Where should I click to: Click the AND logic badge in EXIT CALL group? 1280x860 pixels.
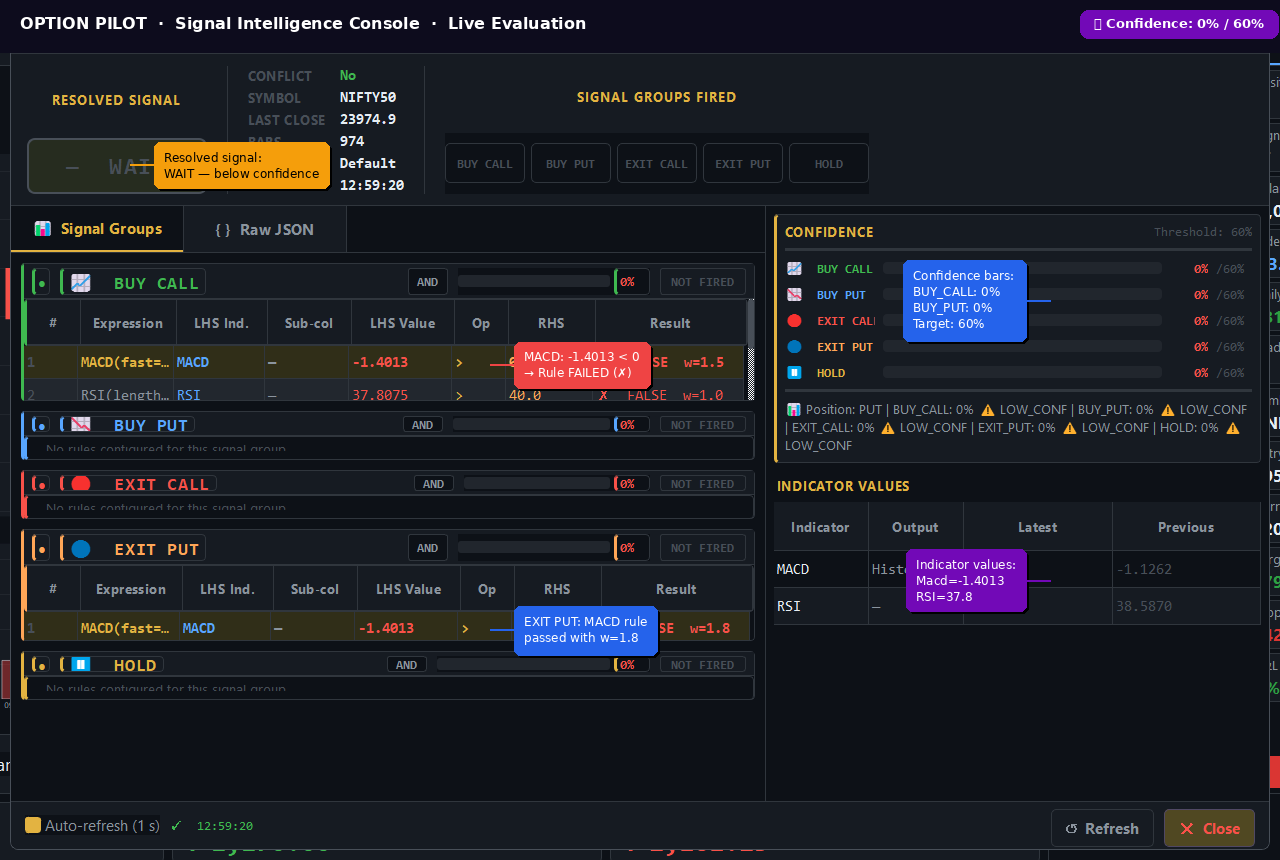[434, 484]
